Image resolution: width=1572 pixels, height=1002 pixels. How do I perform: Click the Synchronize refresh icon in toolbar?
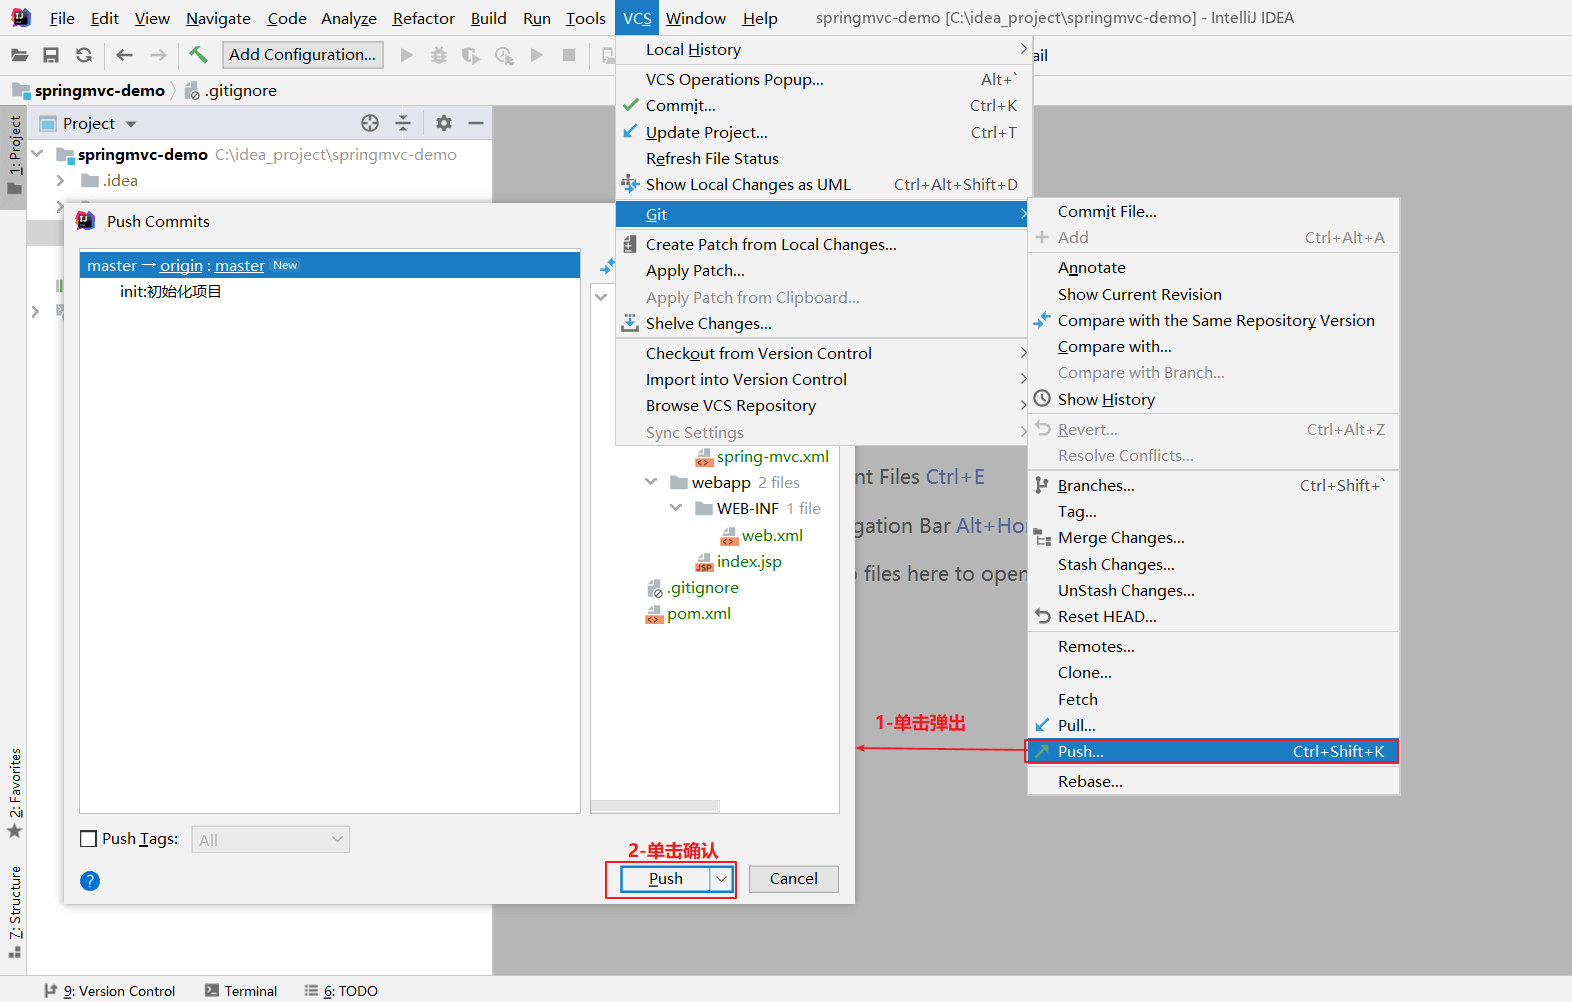click(x=84, y=55)
